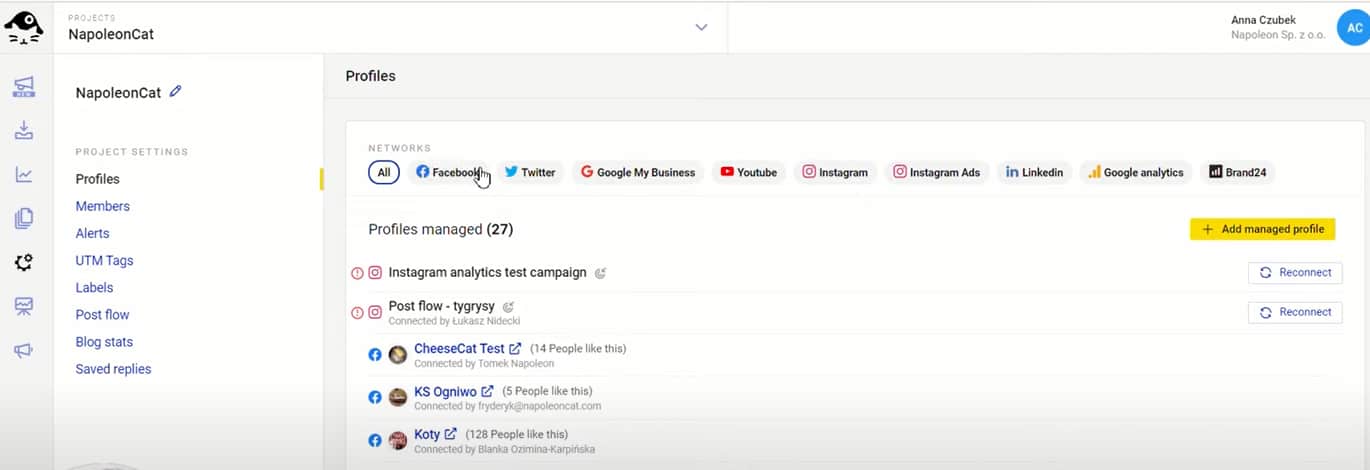Click Profiles managed (27) heading
1370x470 pixels.
pyautogui.click(x=440, y=229)
